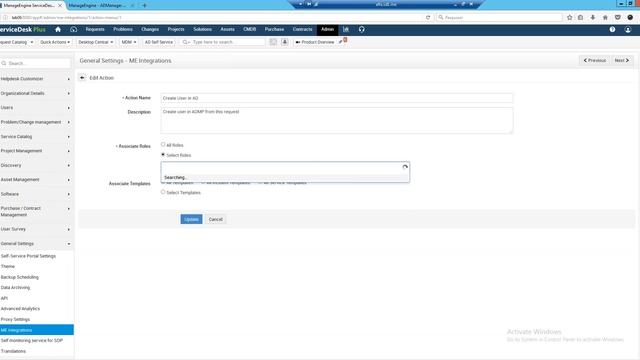This screenshot has width=640, height=360.
Task: Open the Assets menu
Action: pos(227,29)
